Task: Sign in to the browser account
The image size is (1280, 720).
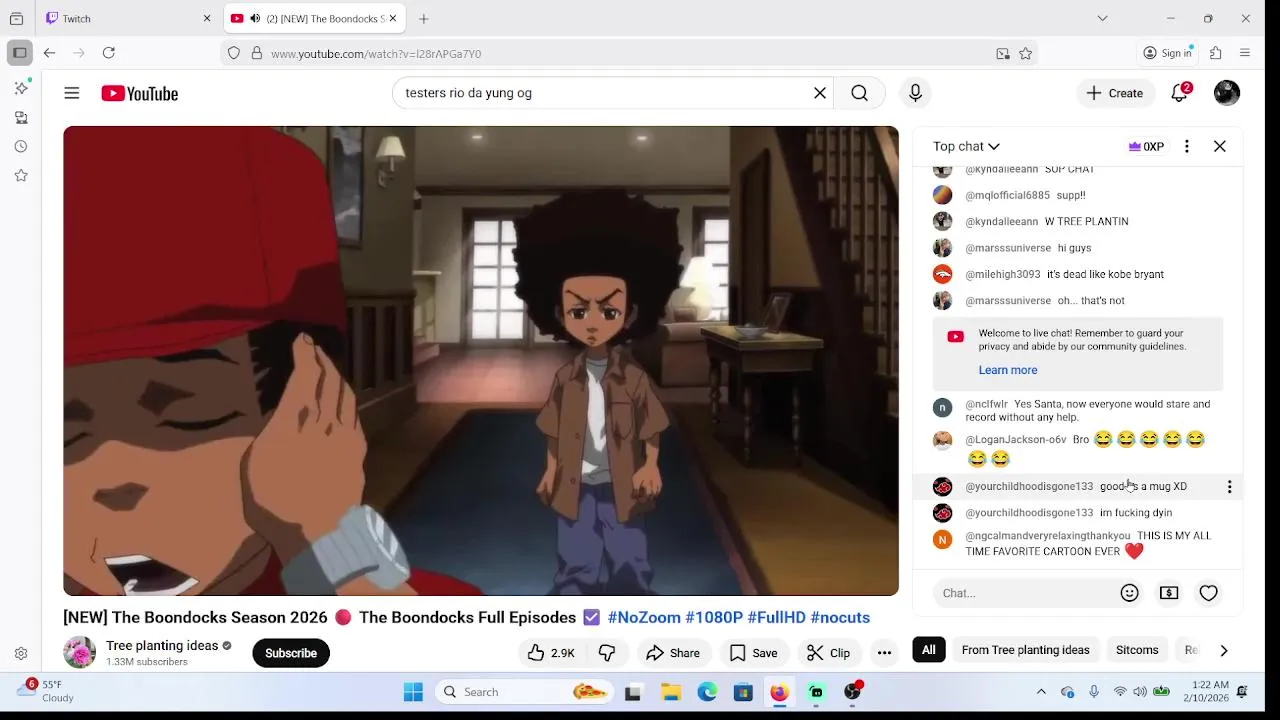Action: pyautogui.click(x=1168, y=53)
